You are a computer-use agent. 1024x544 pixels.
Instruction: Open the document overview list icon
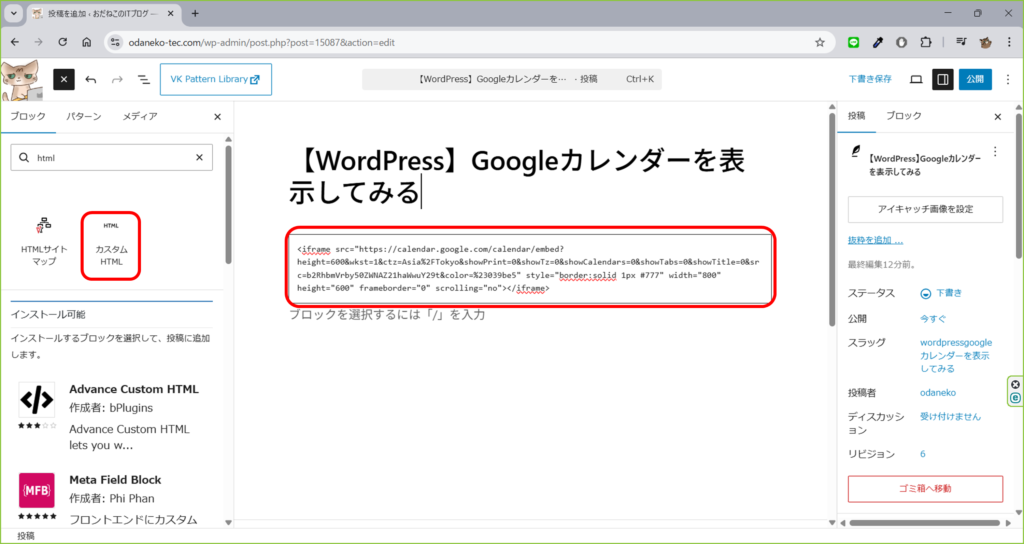tap(143, 80)
